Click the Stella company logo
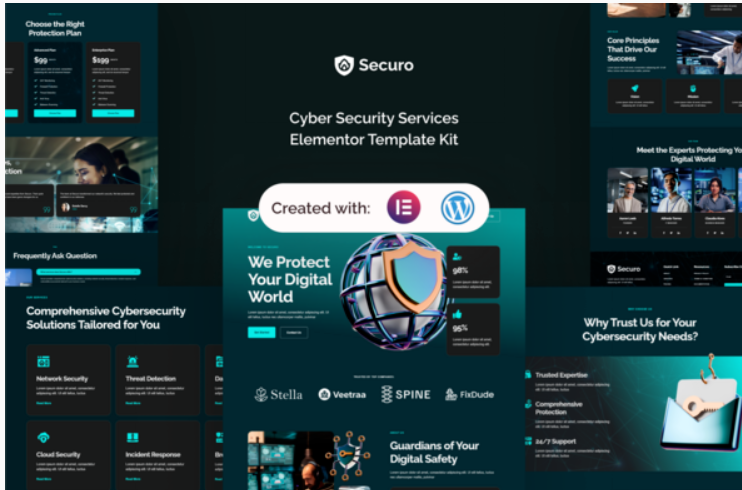 tap(278, 394)
